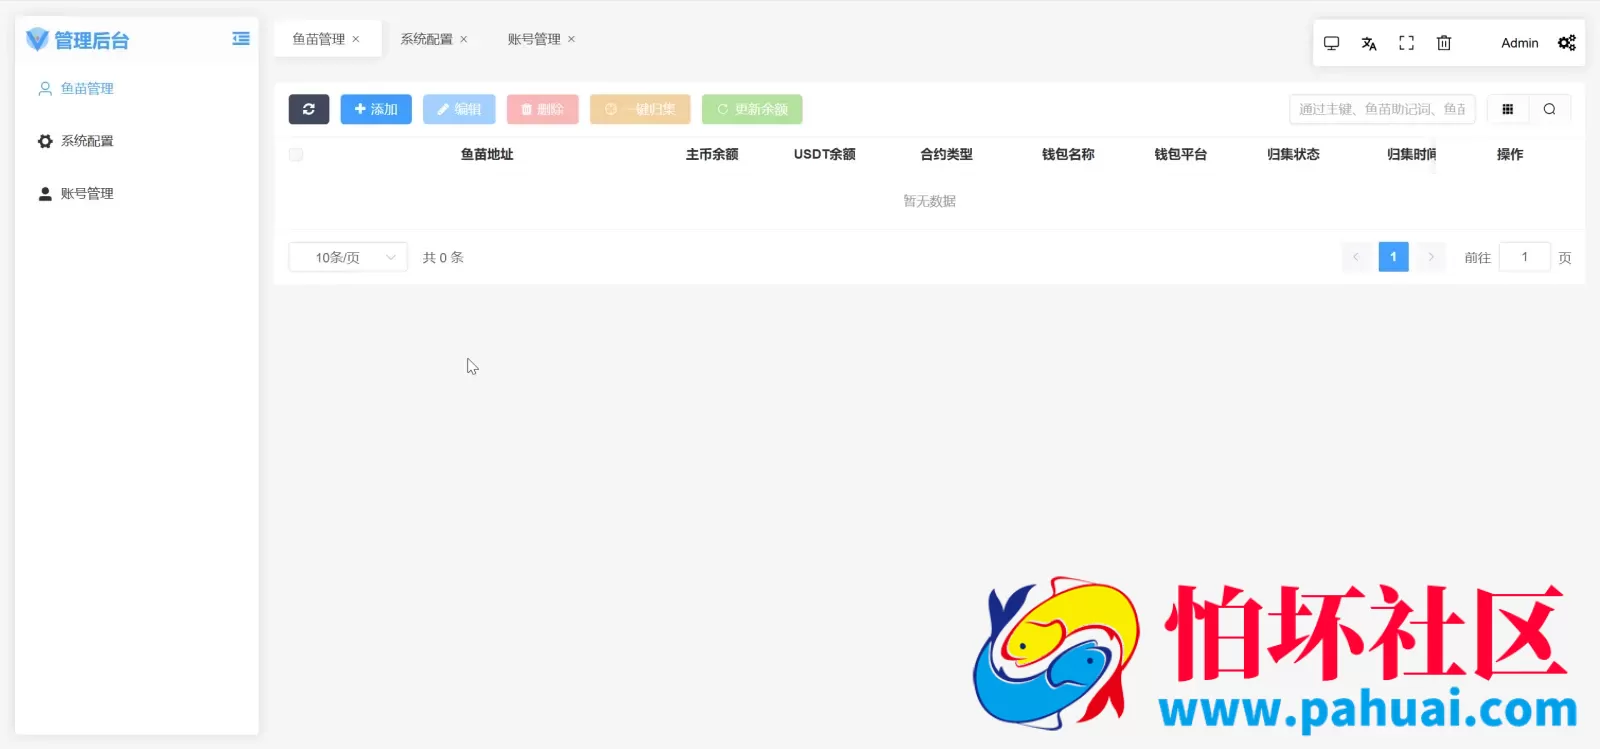The height and width of the screenshot is (749, 1600).
Task: Click the 管理后台 logo icon
Action: (x=37, y=39)
